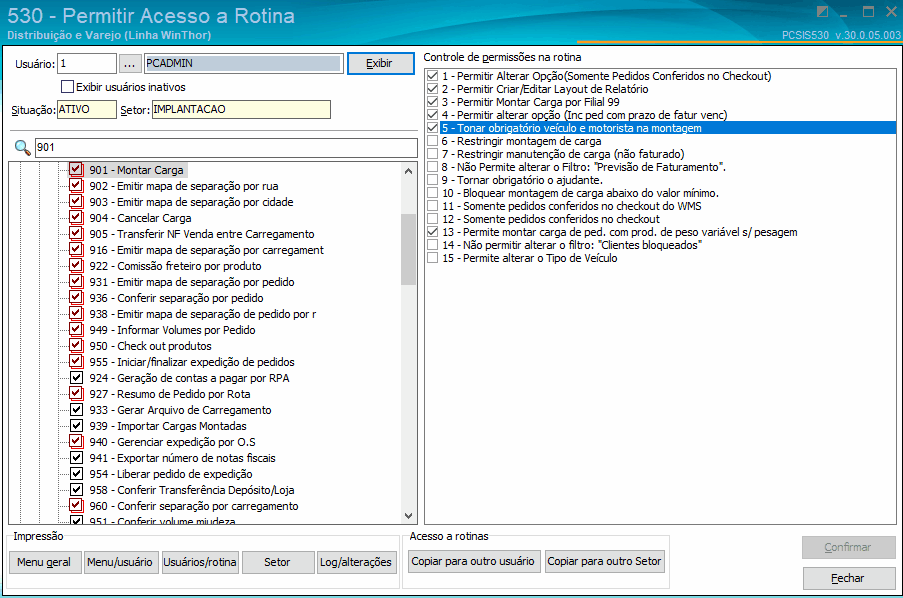Toggle permission 2 - Criar/Editar Layout de Relatório
Viewport: 903px width, 598px height.
click(432, 89)
